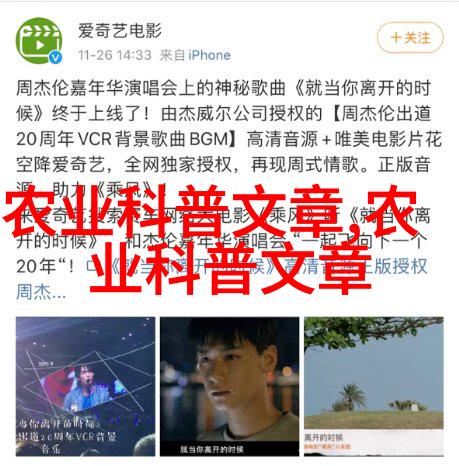Image resolution: width=459 pixels, height=466 pixels.
Task: Open the palm tree landscape thumbnail
Action: (374, 386)
